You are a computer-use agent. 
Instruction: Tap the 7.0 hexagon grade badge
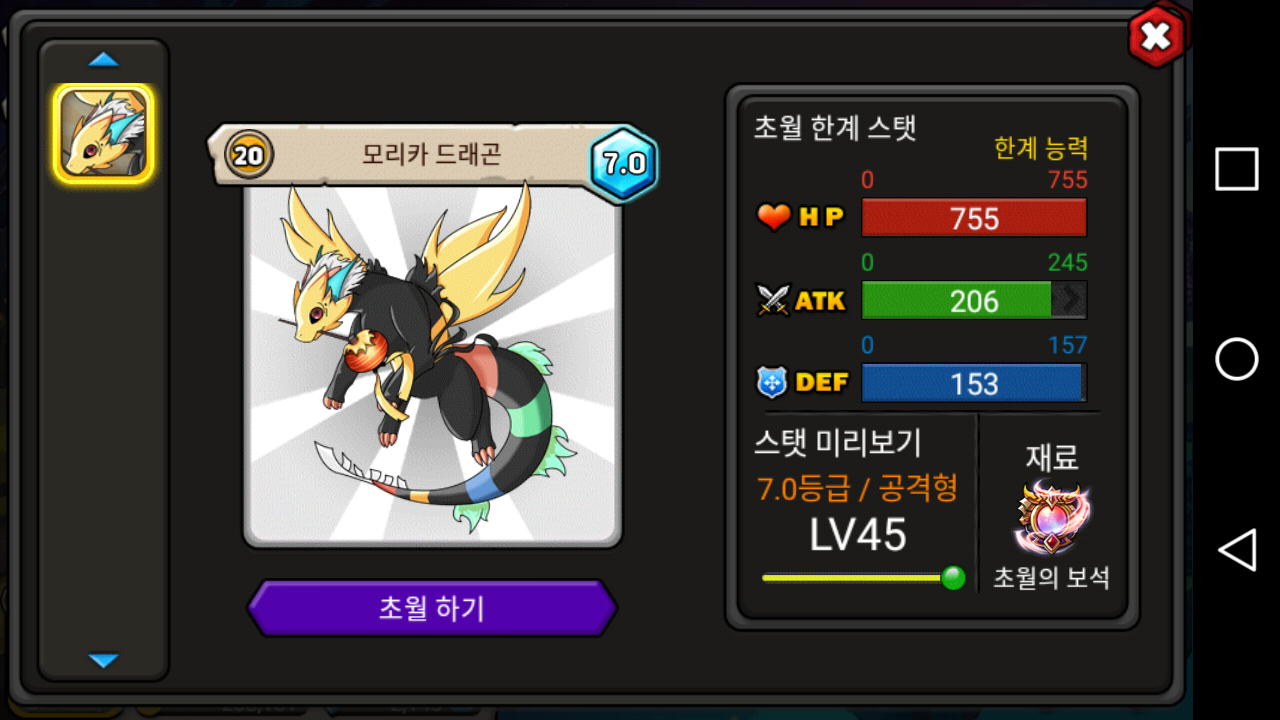click(x=623, y=162)
